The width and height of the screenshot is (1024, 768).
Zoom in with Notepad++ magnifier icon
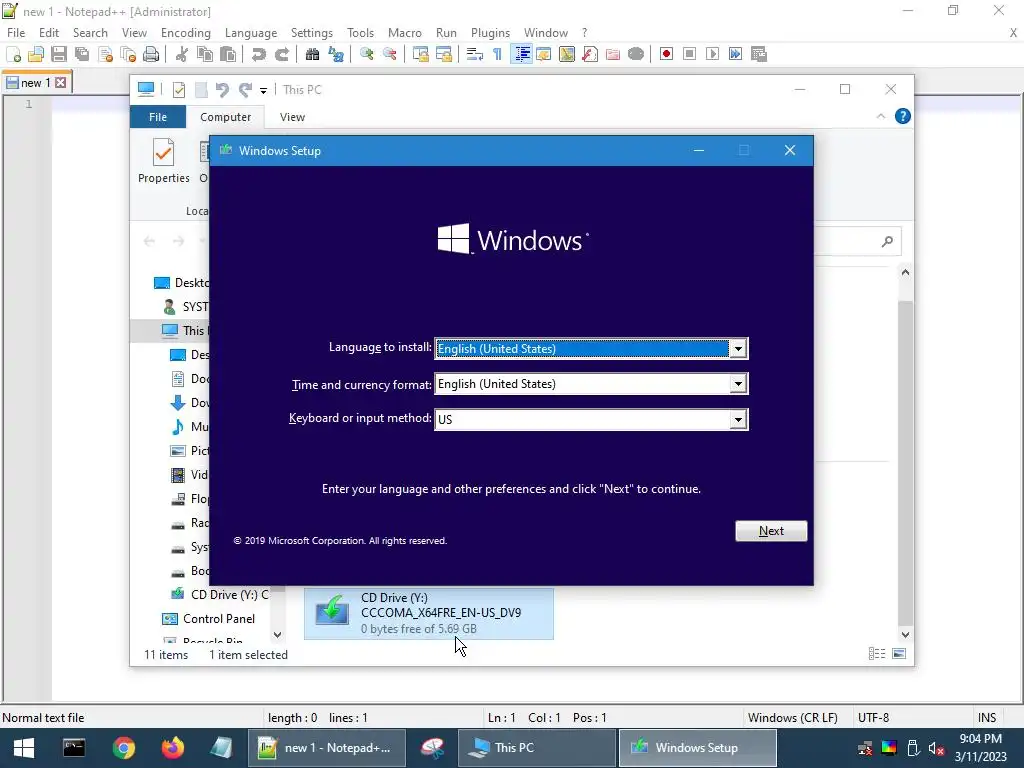[366, 54]
